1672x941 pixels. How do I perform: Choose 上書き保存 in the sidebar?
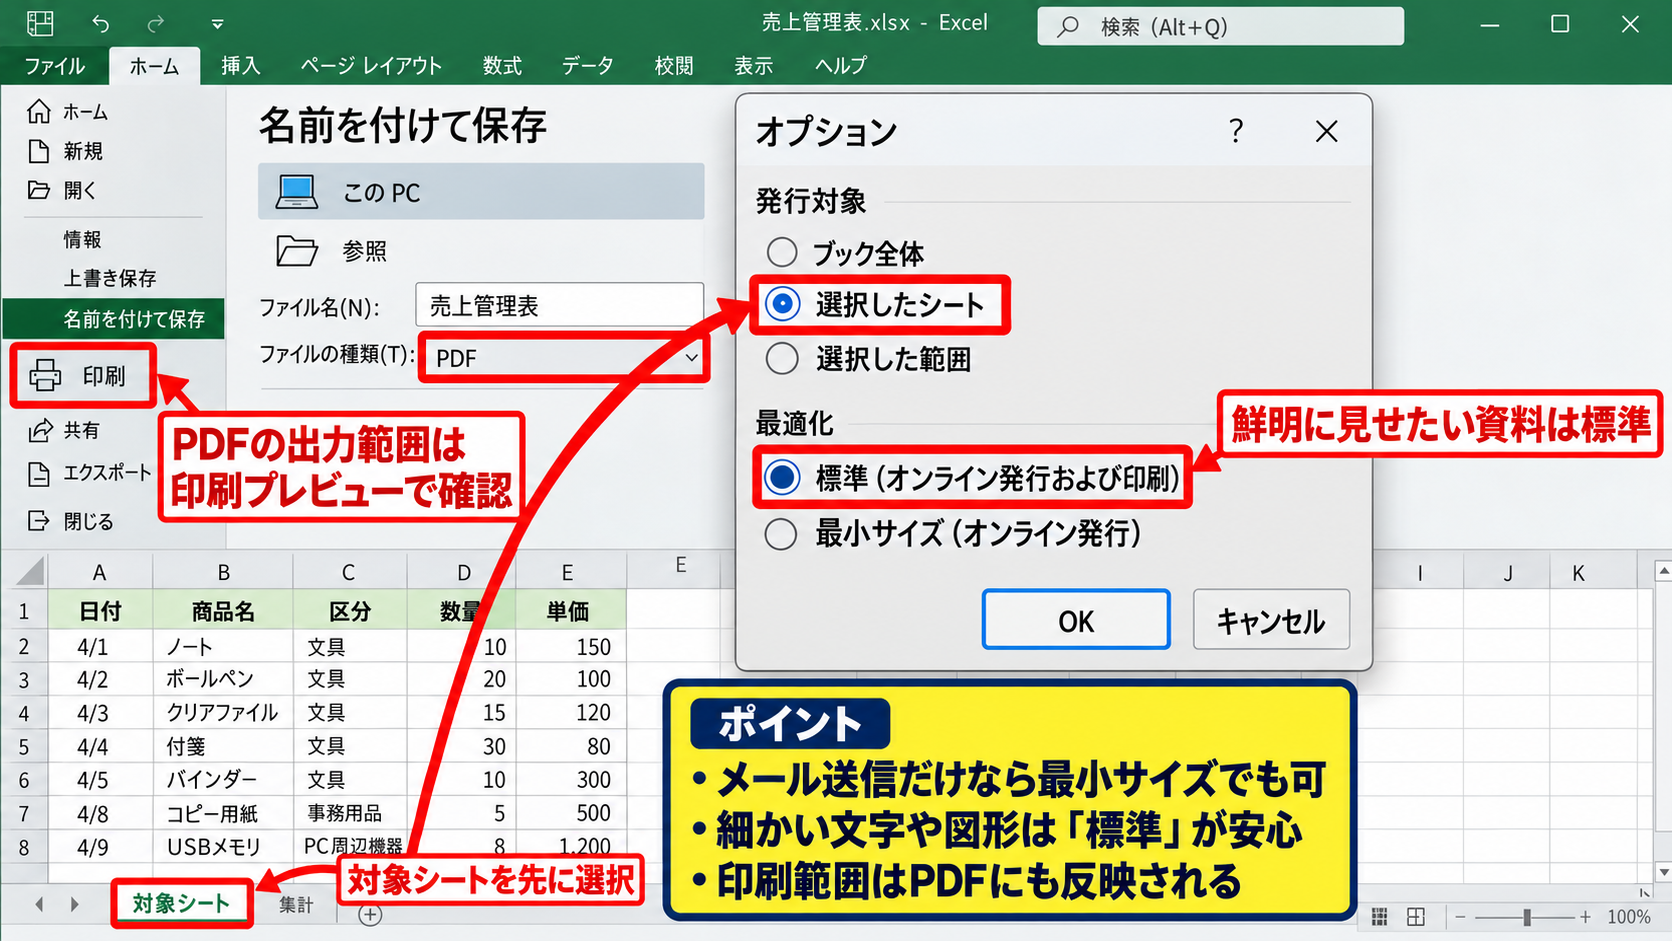click(x=110, y=278)
